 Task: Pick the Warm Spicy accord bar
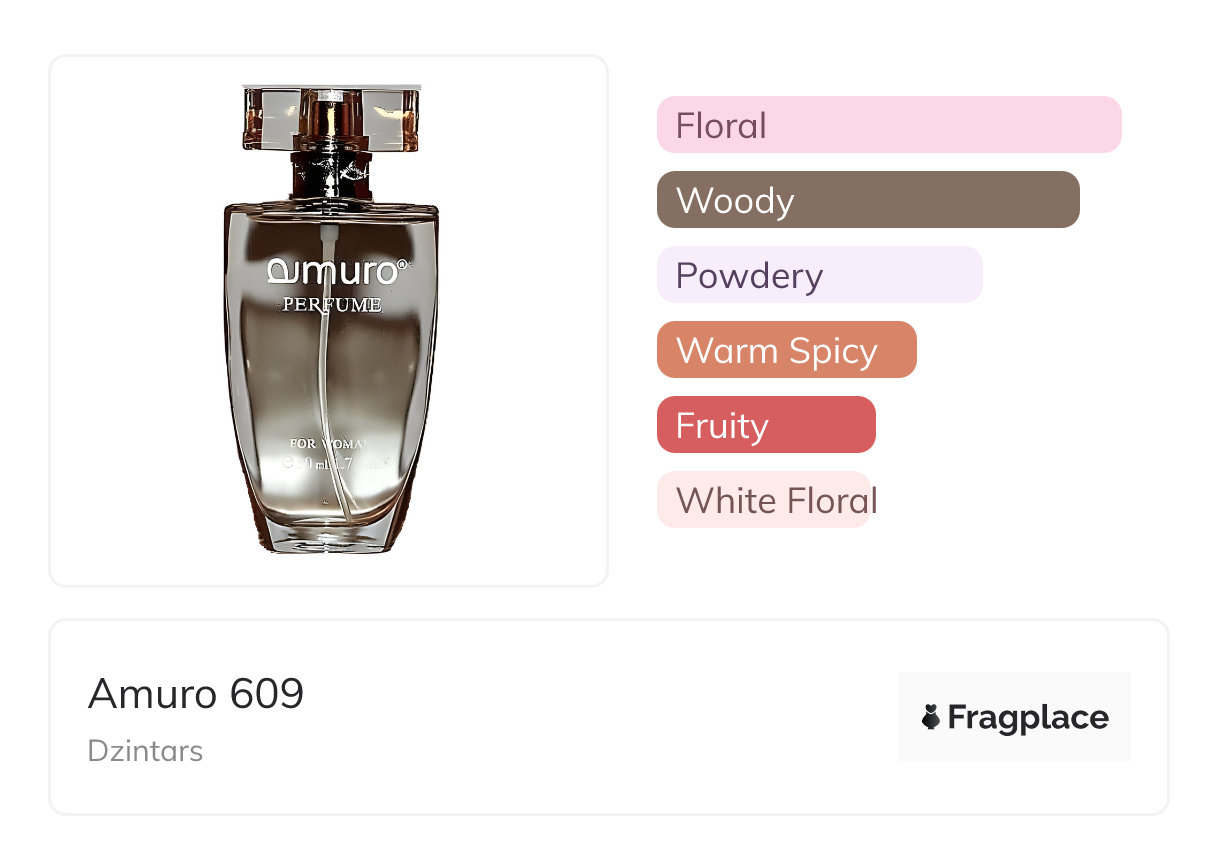[786, 350]
